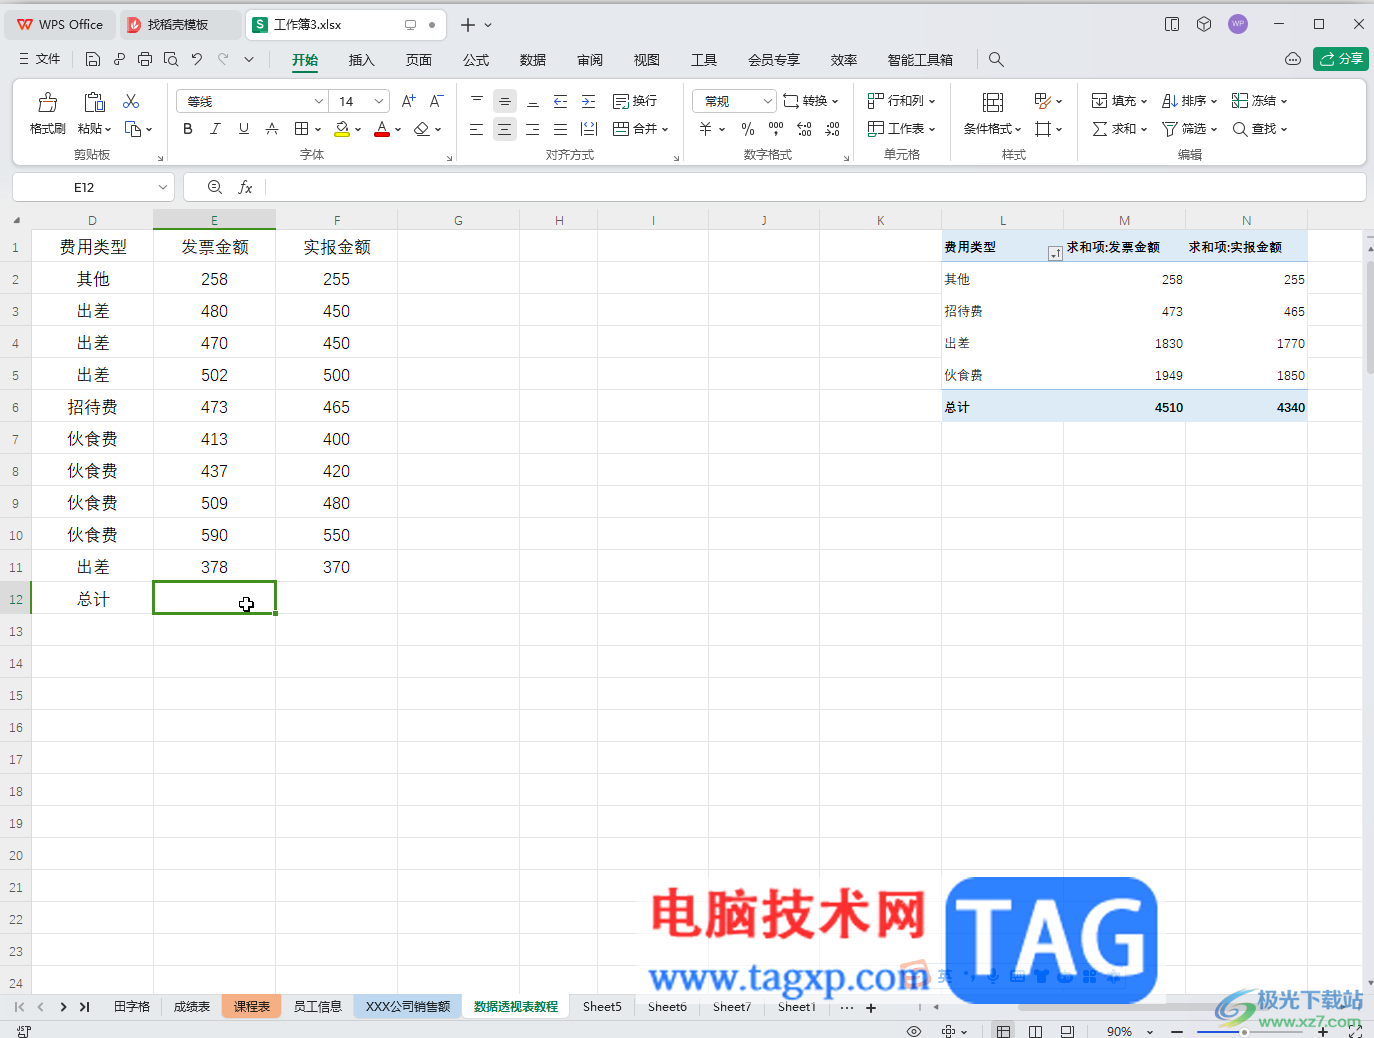Click the Filter (筛选) funnel icon
The image size is (1374, 1038).
click(1169, 129)
